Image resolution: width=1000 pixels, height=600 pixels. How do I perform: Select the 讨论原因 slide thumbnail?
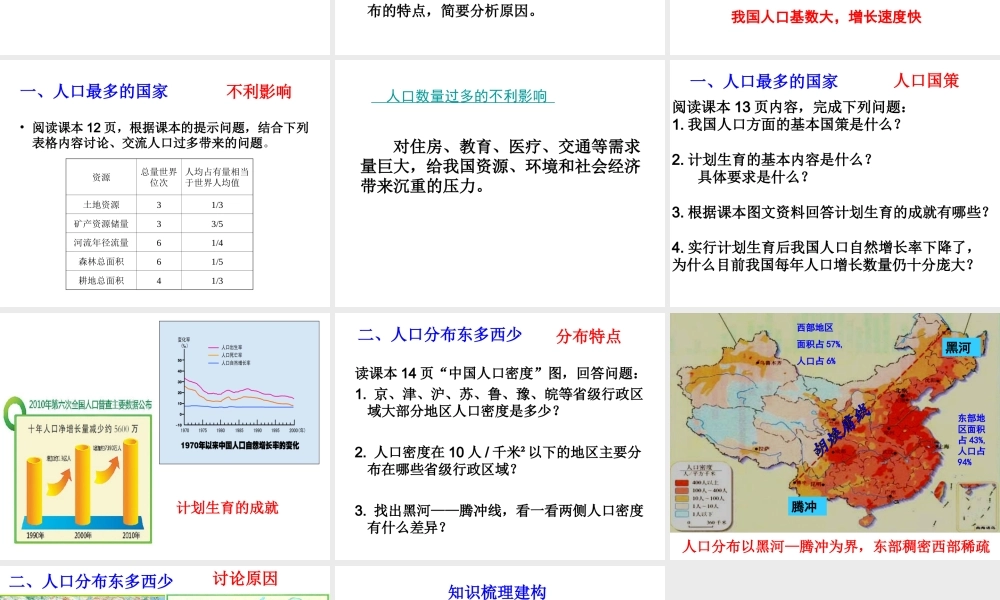(165, 583)
